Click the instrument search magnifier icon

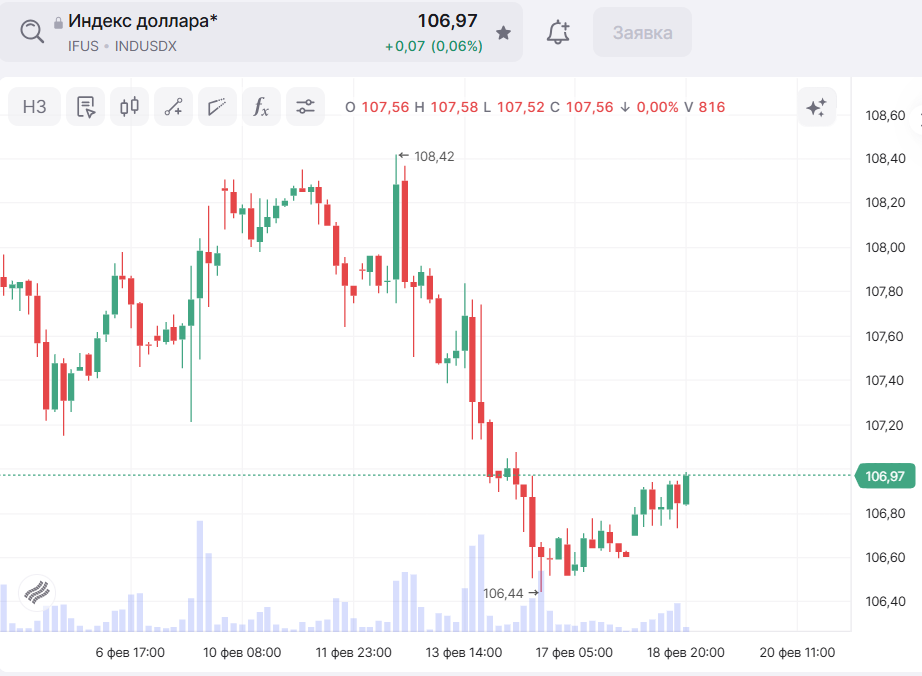pos(32,32)
